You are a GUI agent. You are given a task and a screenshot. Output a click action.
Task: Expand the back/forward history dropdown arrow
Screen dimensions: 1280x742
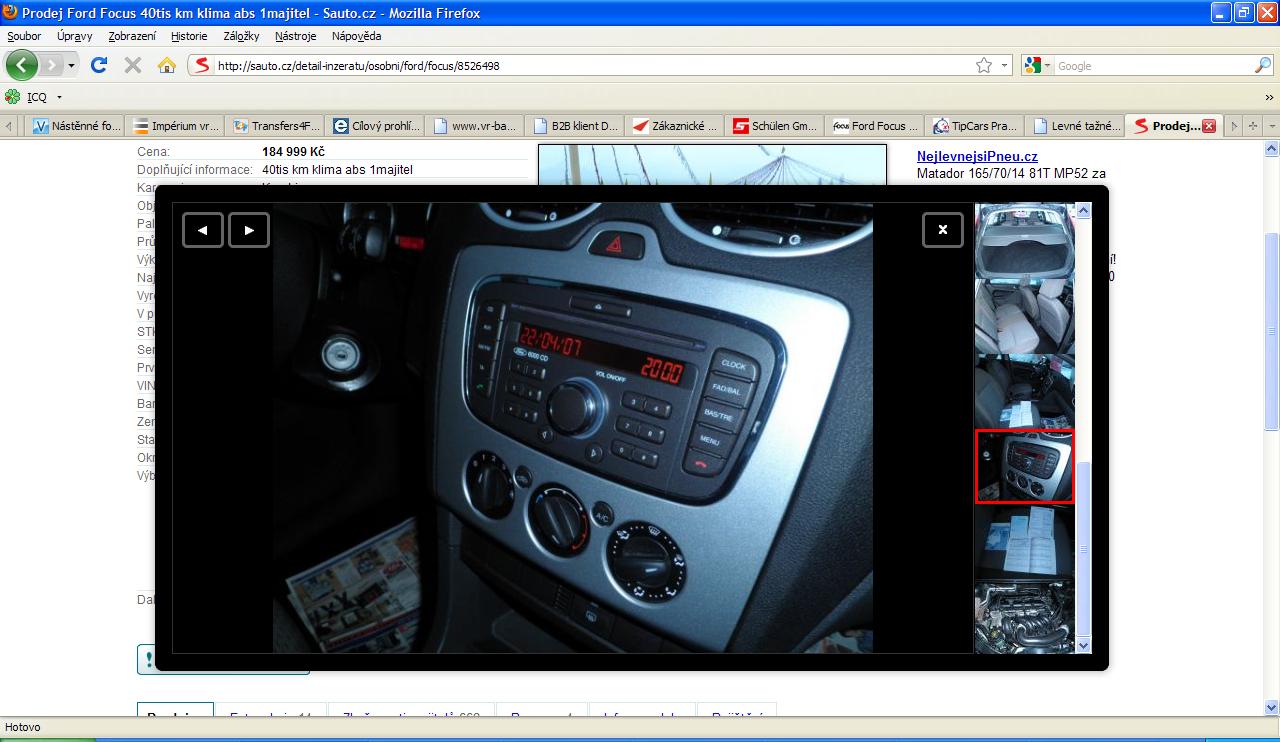click(x=71, y=65)
